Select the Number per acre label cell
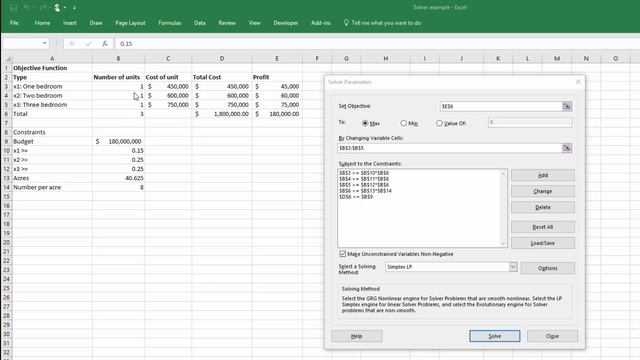This screenshot has height=360, width=640. (x=52, y=187)
